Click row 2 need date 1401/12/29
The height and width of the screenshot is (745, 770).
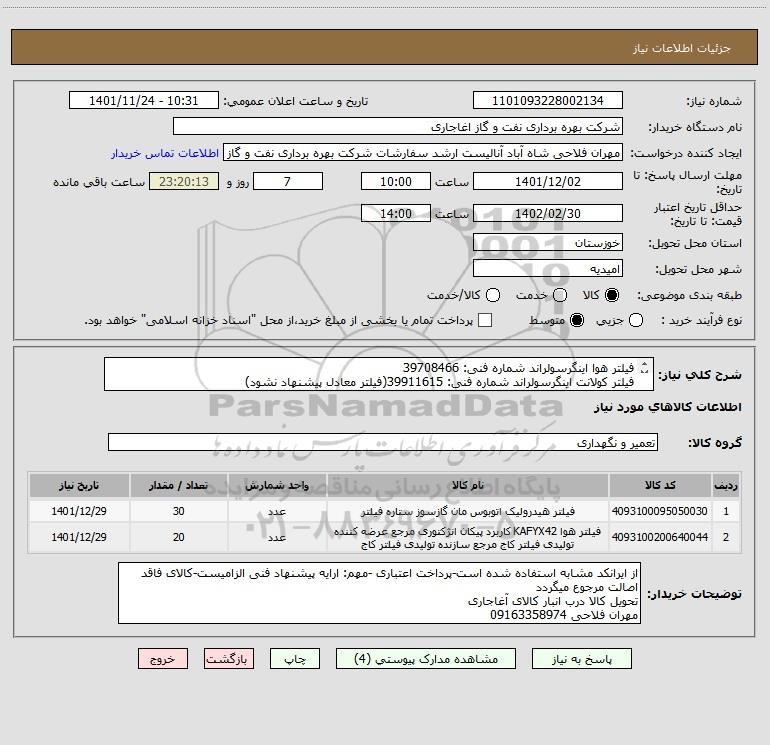79,537
